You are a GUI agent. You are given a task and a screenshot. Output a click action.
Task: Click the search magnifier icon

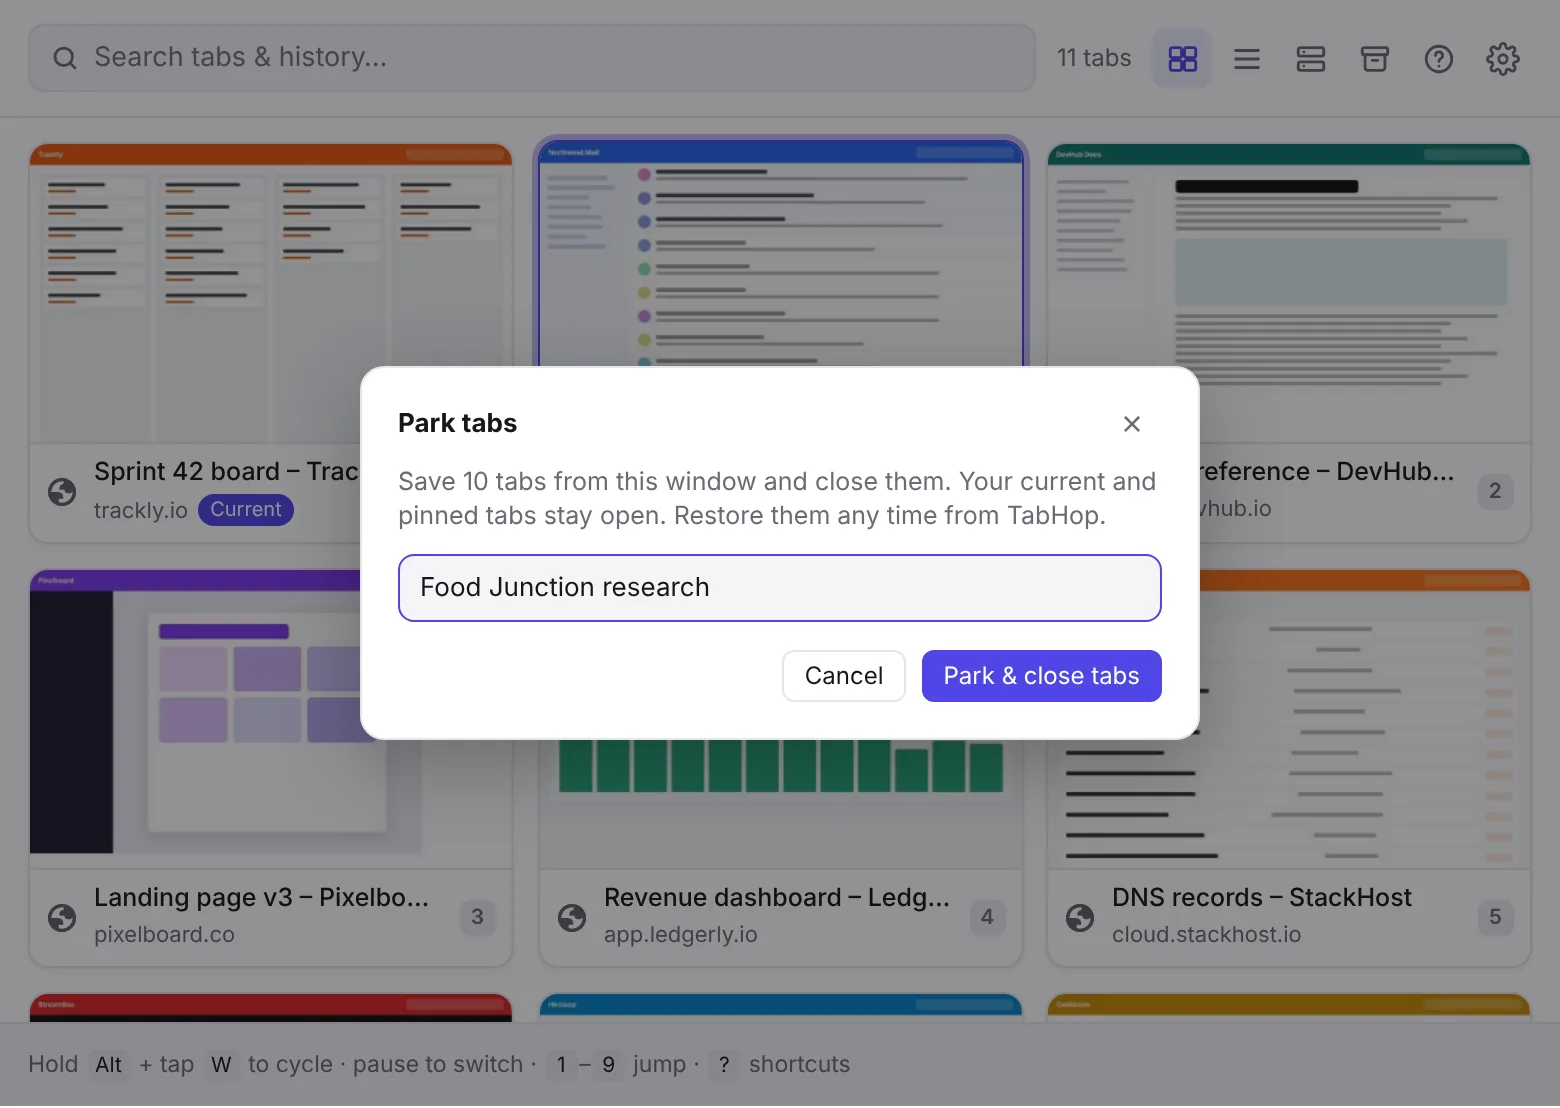tap(65, 58)
